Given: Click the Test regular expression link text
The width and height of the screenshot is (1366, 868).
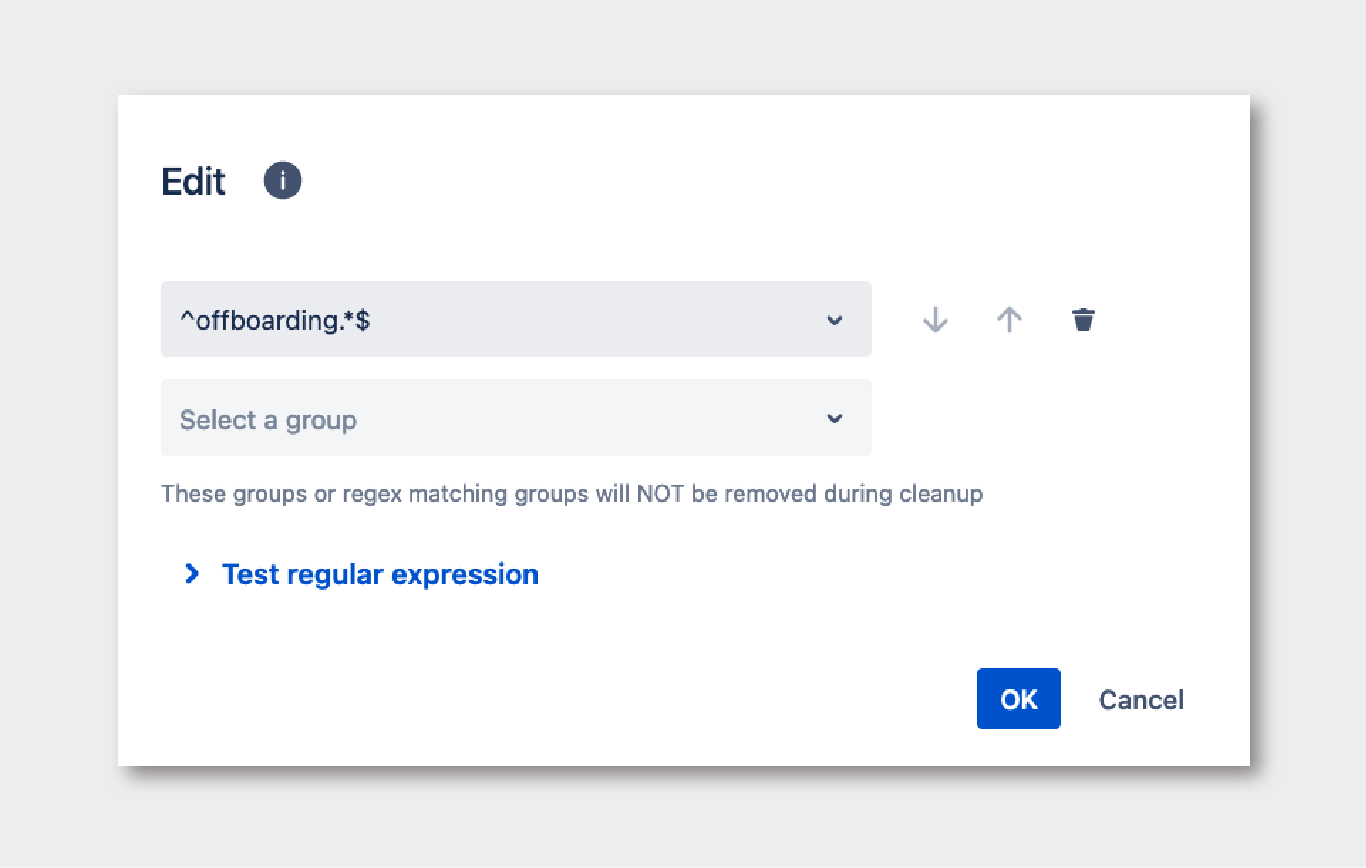Looking at the screenshot, I should pos(380,574).
